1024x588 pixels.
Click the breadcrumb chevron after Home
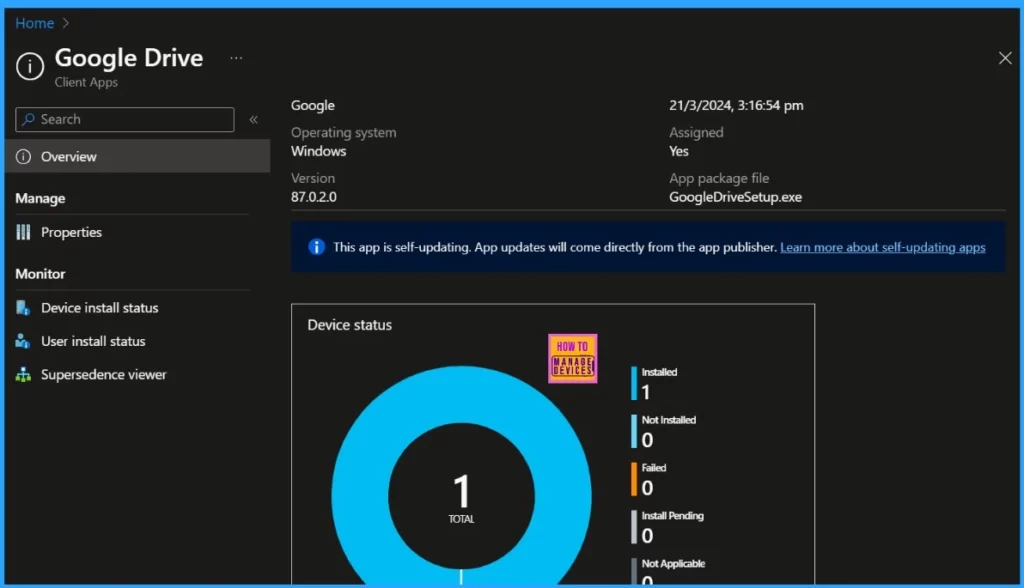(65, 24)
